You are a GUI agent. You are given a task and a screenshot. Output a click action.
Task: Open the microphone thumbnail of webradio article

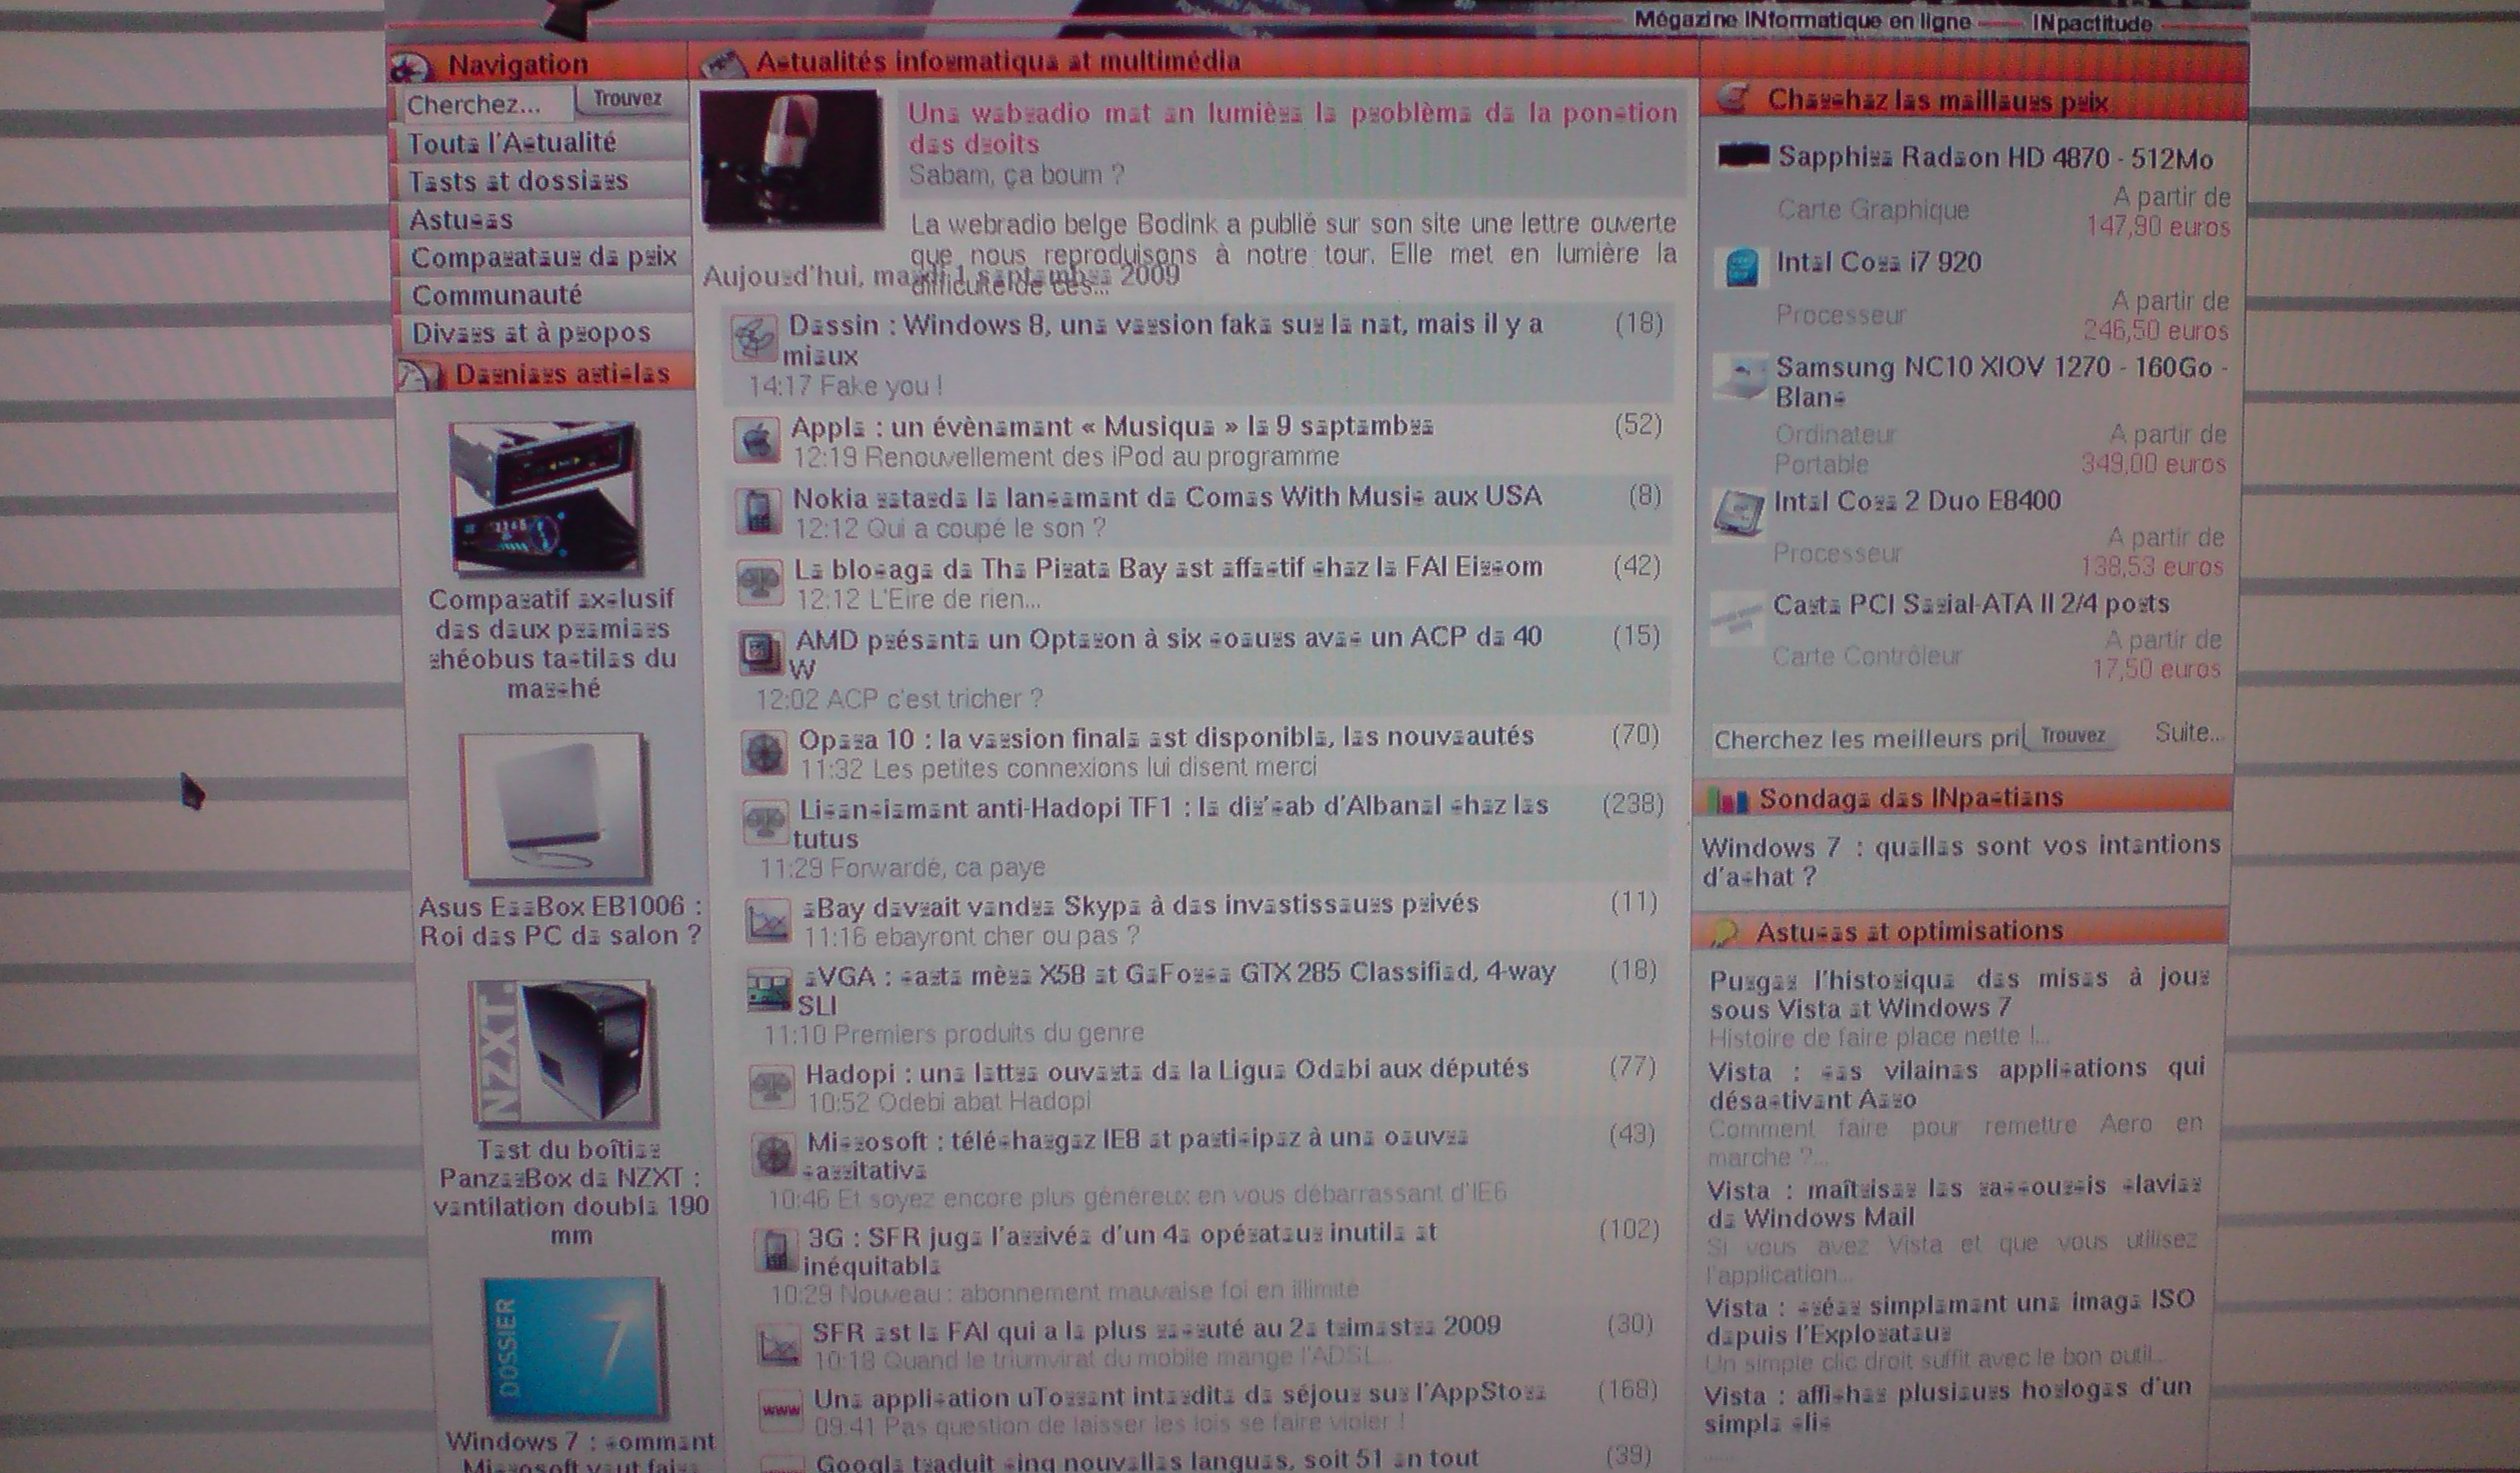(x=791, y=158)
